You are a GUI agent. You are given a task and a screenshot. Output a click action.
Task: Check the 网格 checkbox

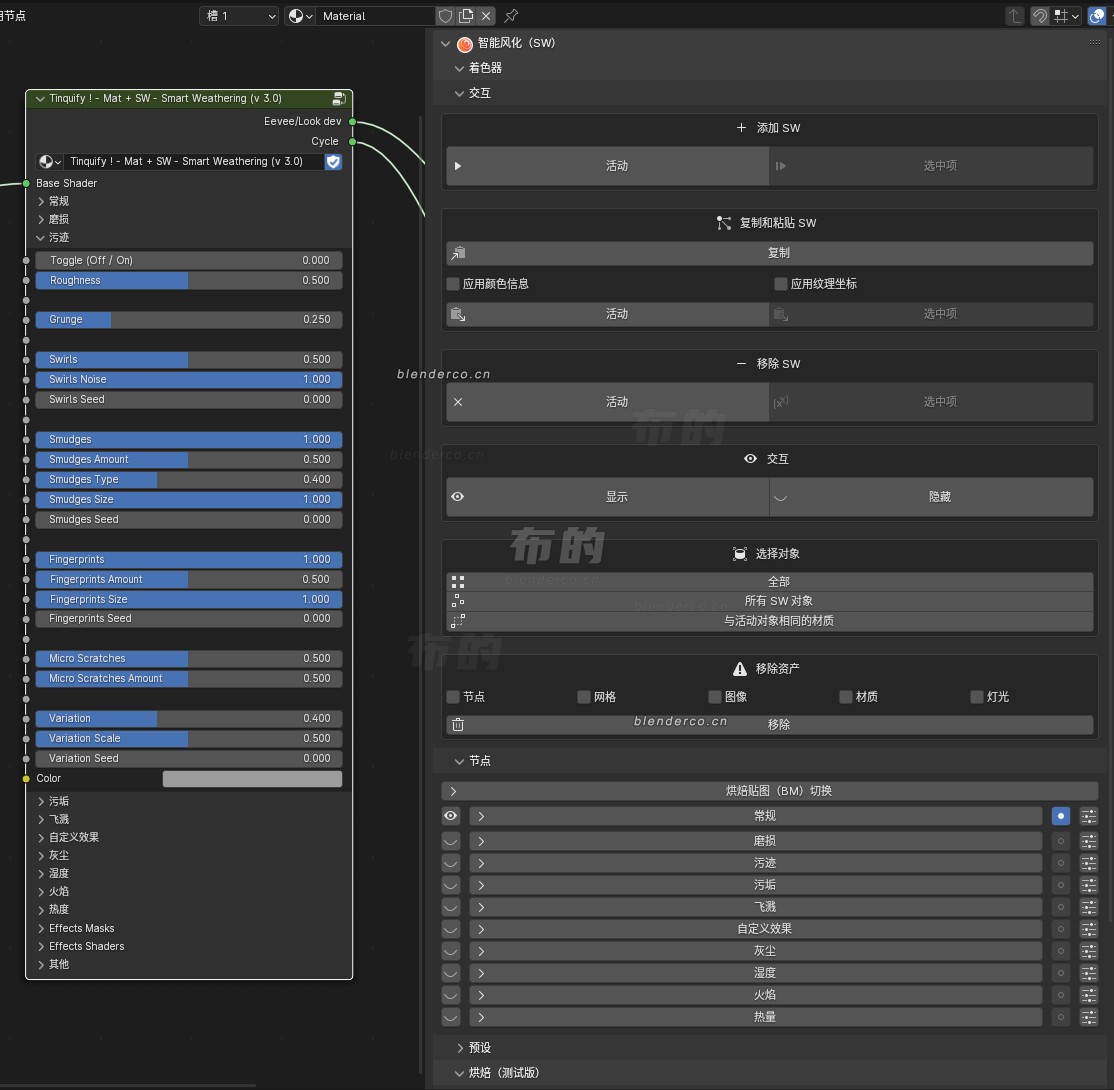(584, 697)
